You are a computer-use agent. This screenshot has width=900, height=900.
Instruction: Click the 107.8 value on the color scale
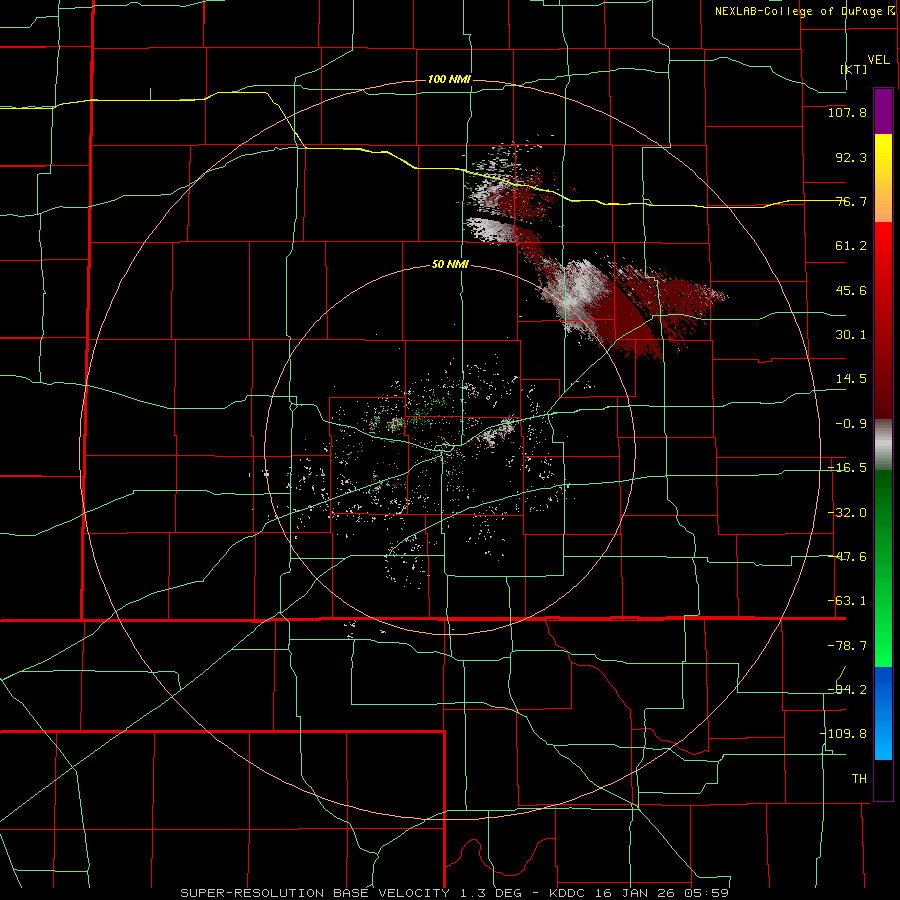[847, 112]
